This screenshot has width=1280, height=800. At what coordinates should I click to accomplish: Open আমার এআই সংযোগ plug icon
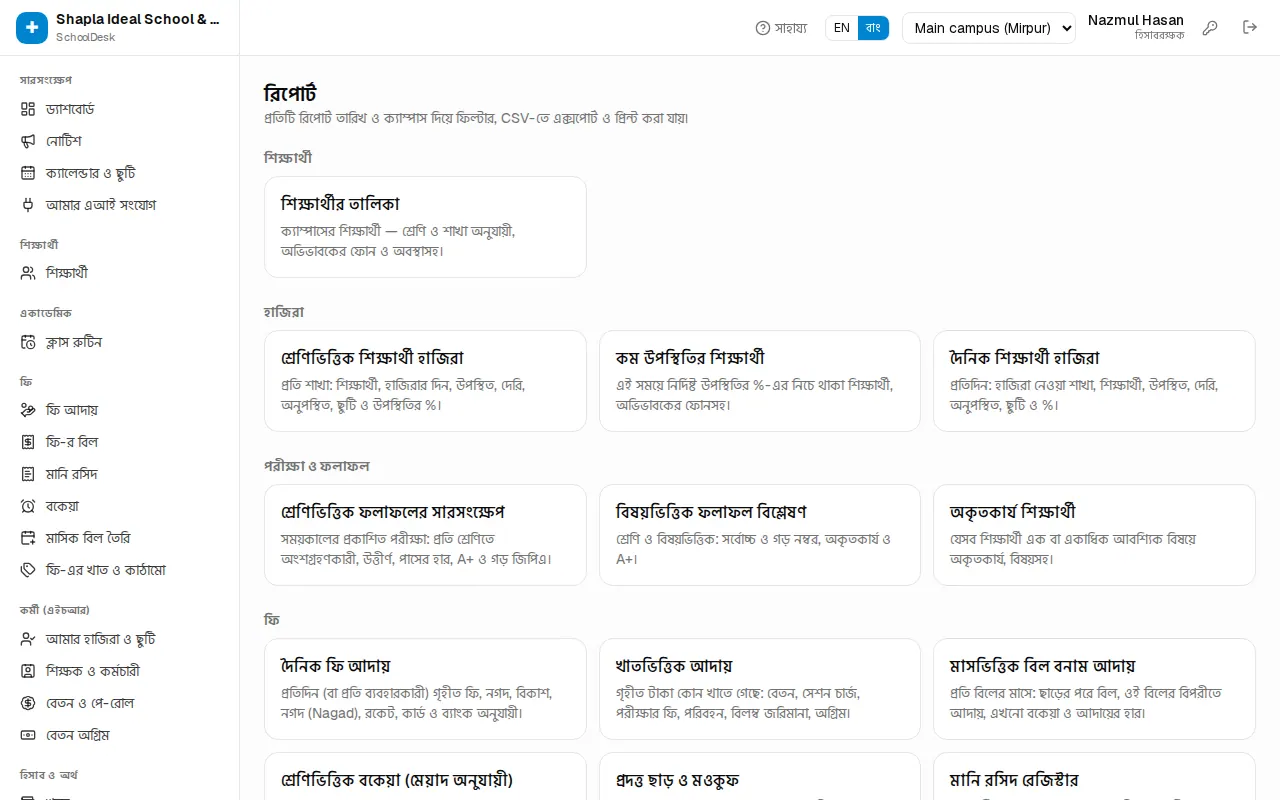(28, 205)
